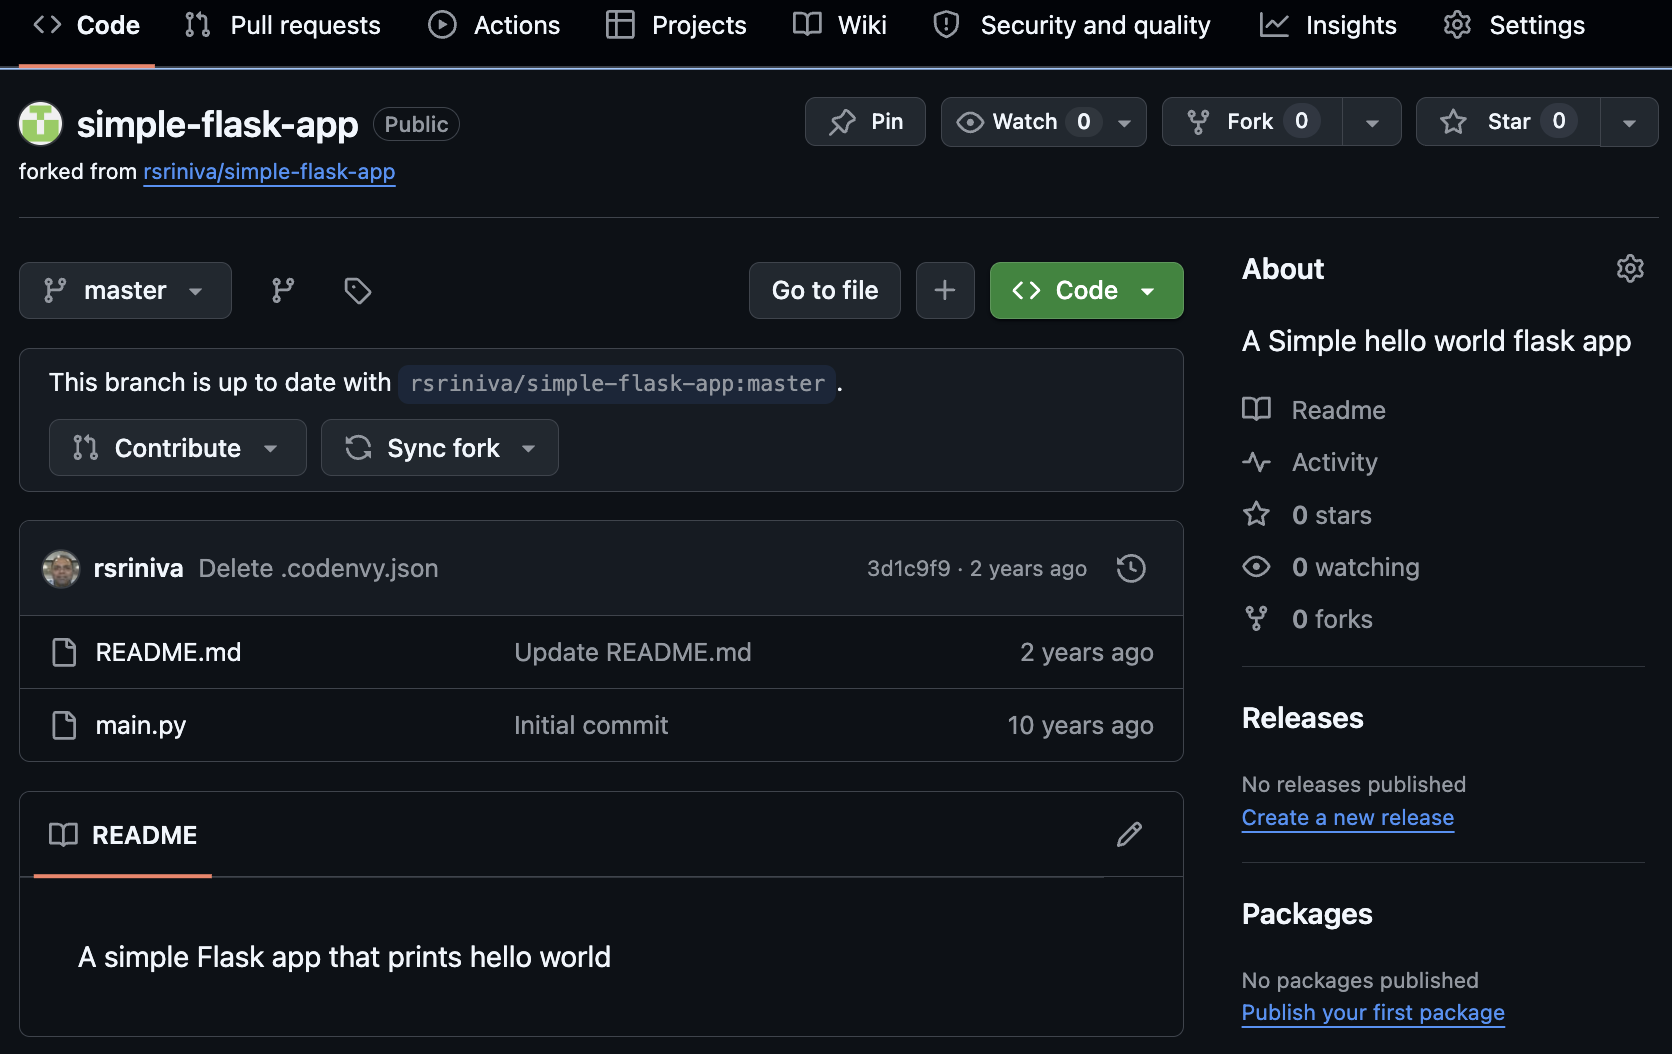Image resolution: width=1672 pixels, height=1054 pixels.
Task: Open the main.py file
Action: tap(141, 726)
